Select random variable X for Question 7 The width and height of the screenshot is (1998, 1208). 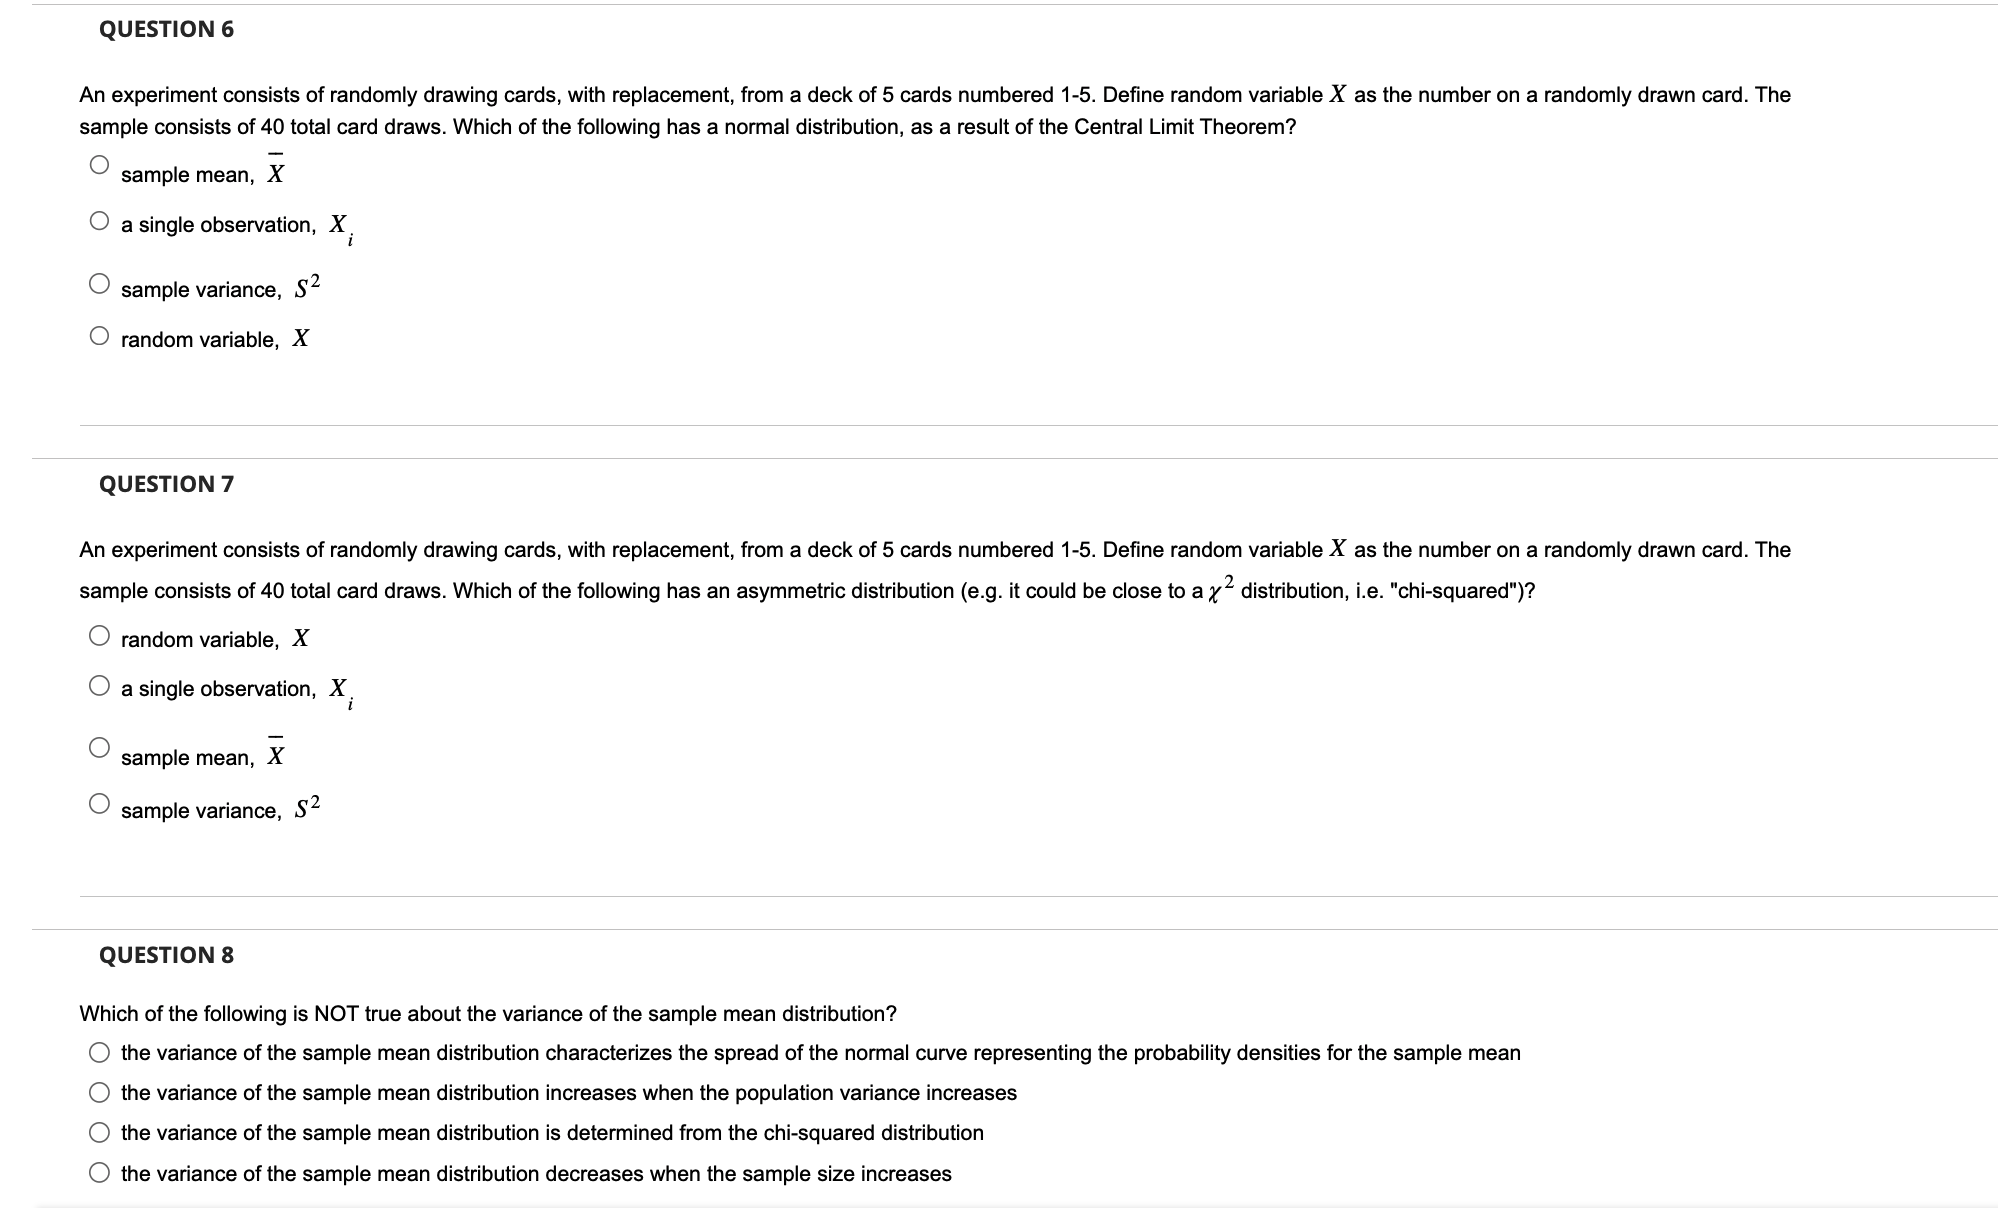click(99, 636)
